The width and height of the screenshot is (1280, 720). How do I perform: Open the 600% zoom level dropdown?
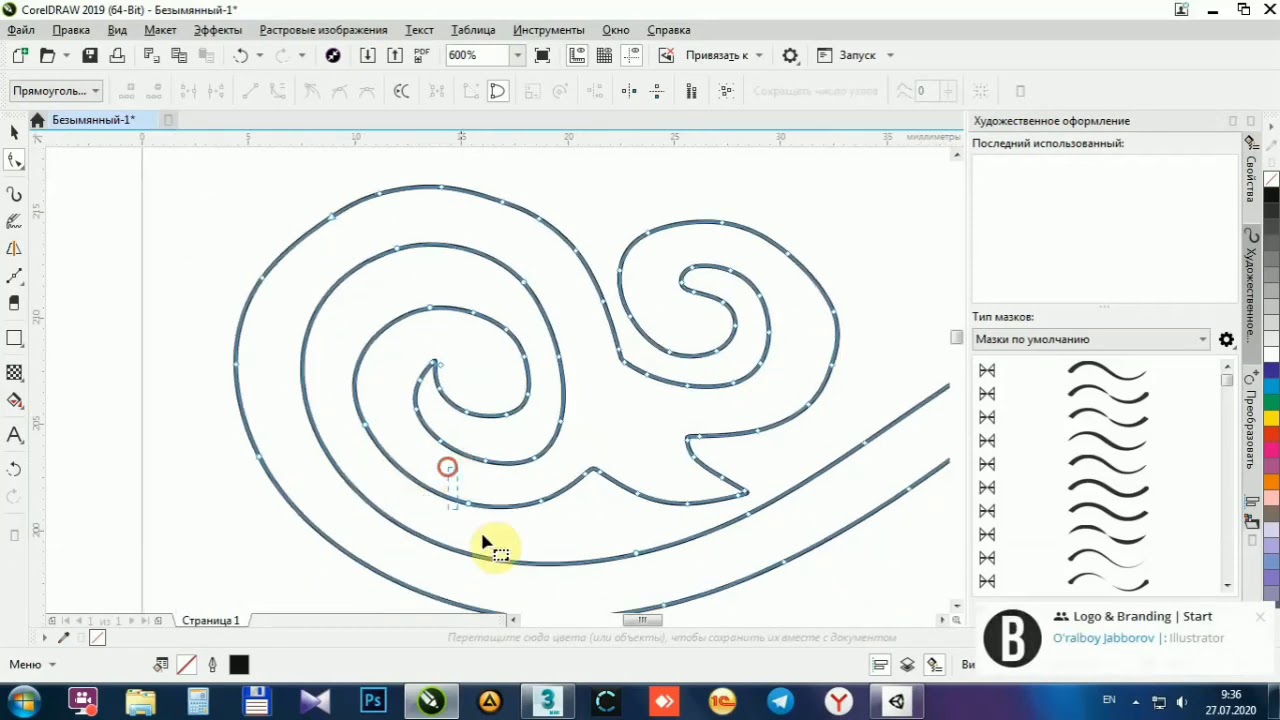[x=517, y=56]
